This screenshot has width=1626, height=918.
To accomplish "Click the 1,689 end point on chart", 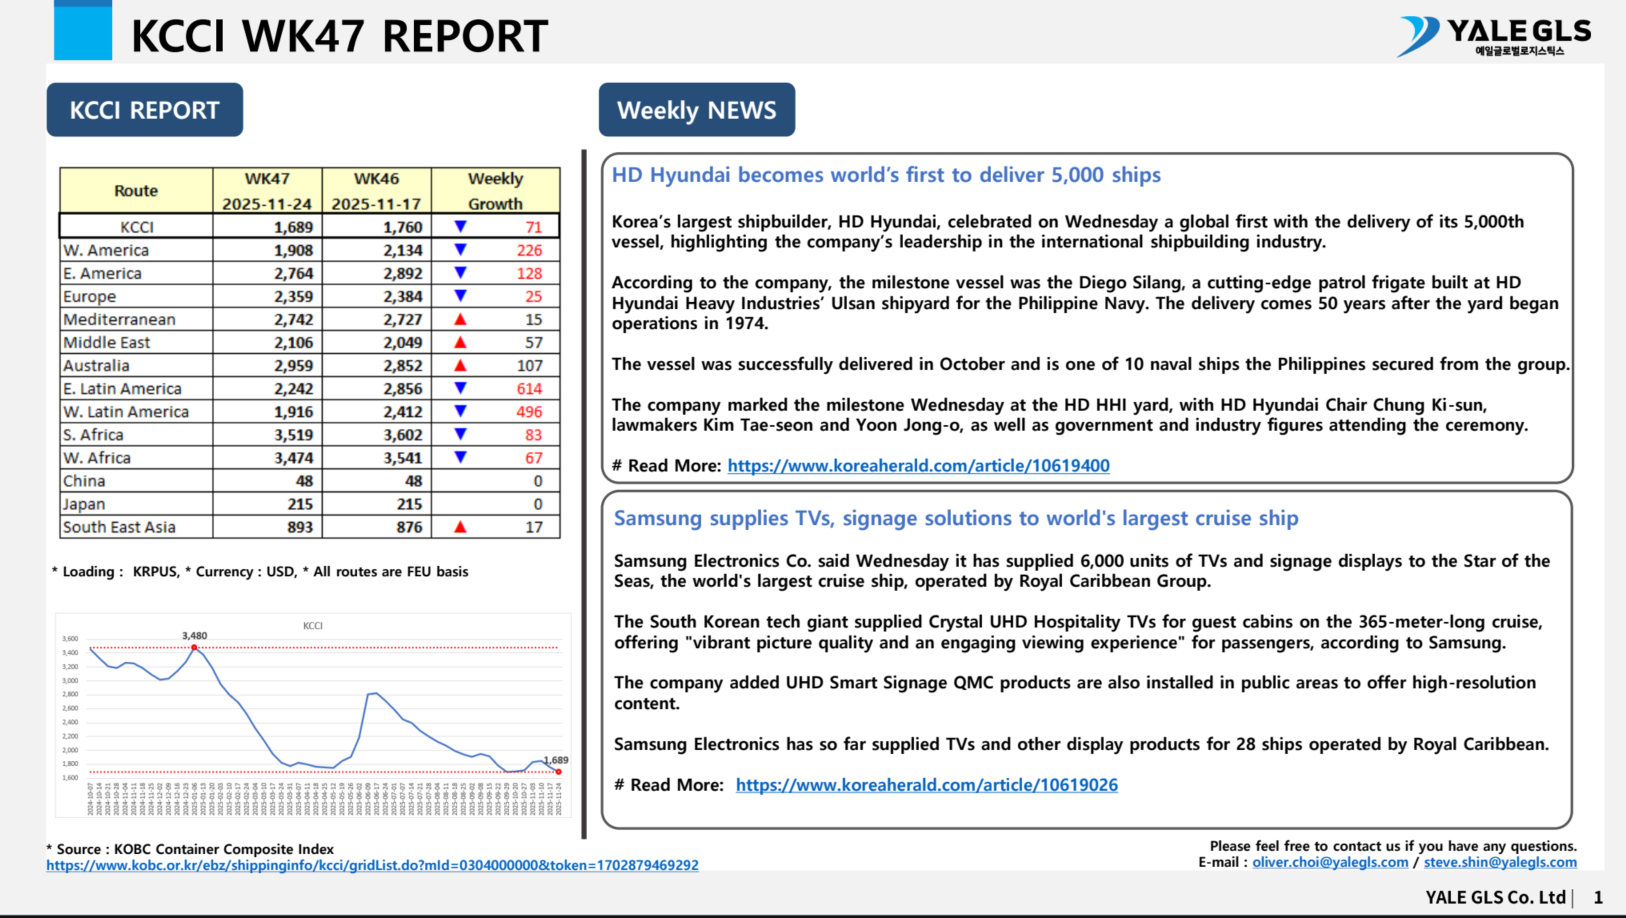I will (x=558, y=771).
